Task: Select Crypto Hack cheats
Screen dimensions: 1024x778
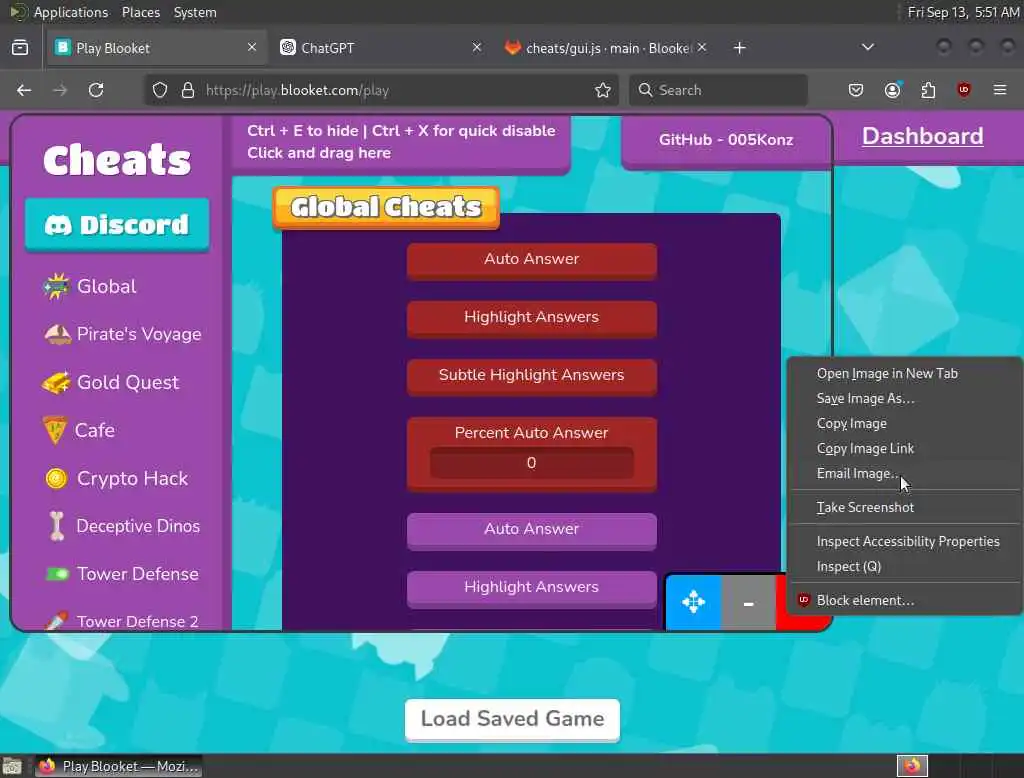Action: (116, 478)
